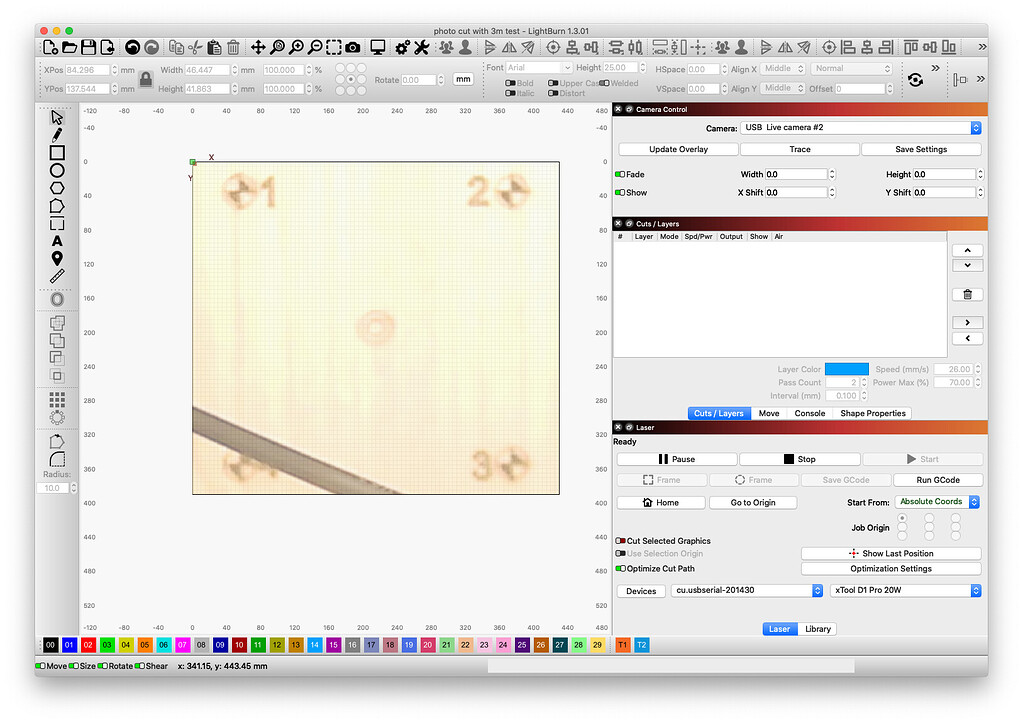
Task: Click the laser settings wrench icon
Action: pyautogui.click(x=423, y=46)
